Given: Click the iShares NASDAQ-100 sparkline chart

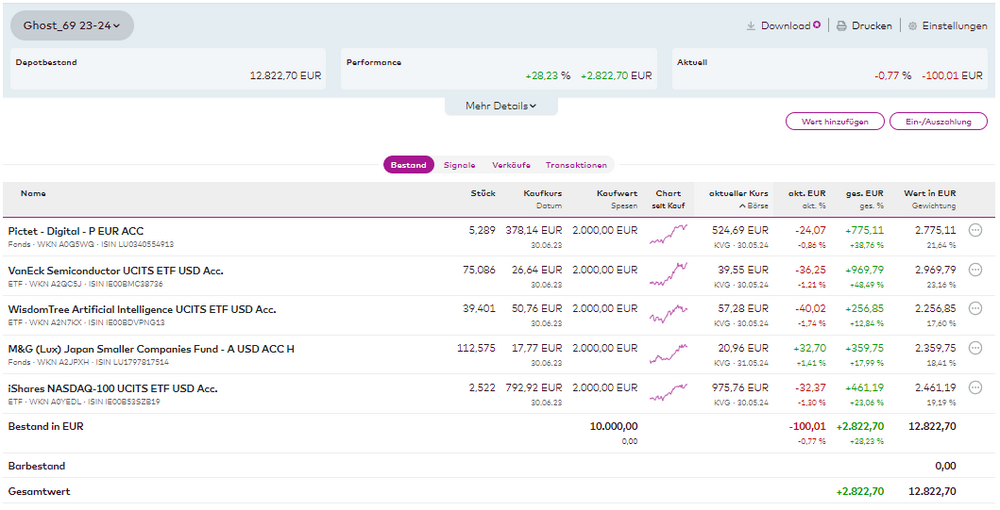Looking at the screenshot, I should (668, 393).
